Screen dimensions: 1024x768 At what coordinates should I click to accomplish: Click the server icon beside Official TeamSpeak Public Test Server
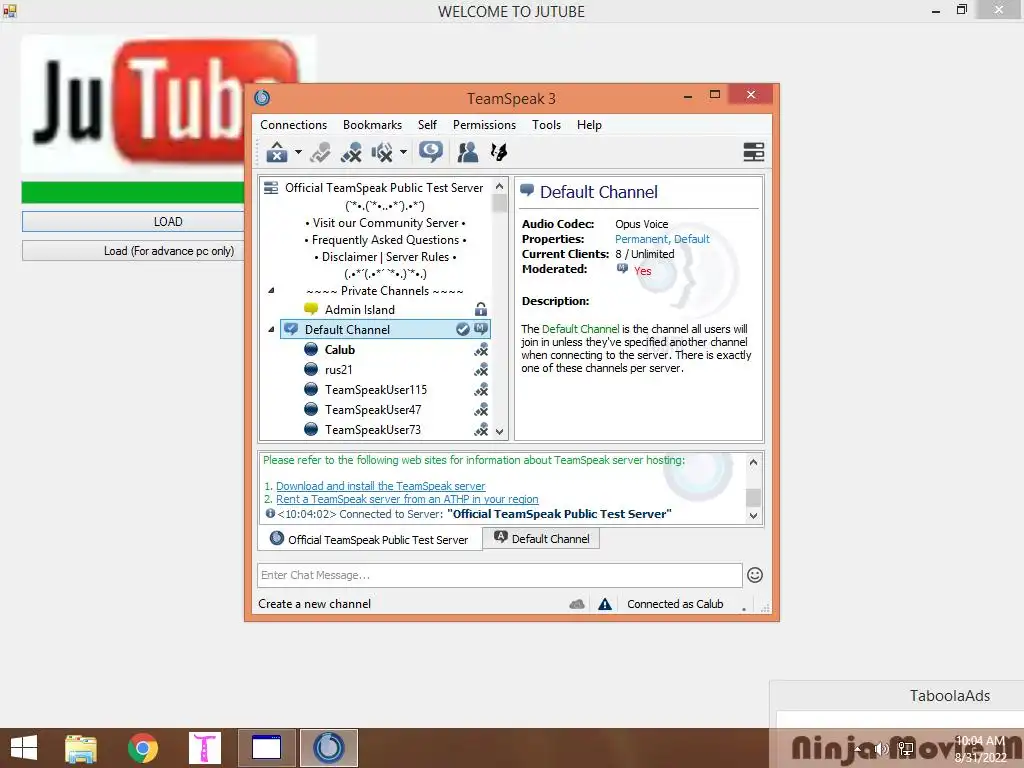tap(271, 188)
